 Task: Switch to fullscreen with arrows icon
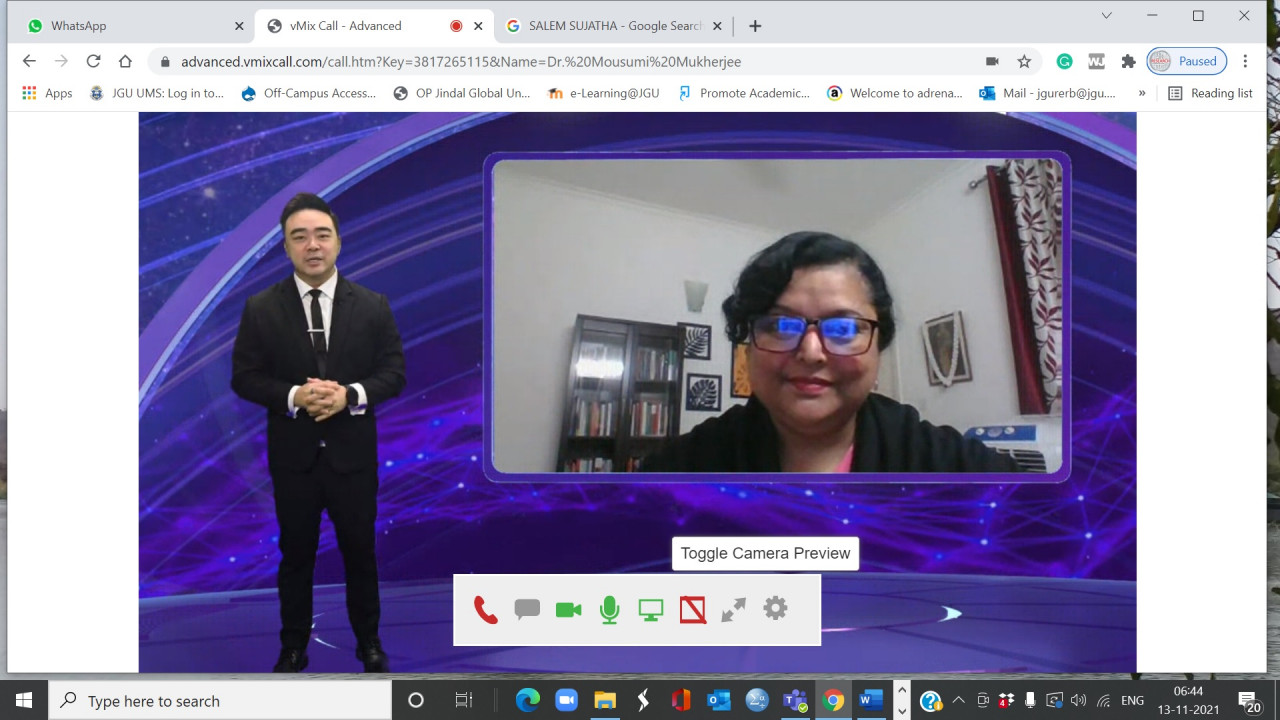tap(734, 609)
